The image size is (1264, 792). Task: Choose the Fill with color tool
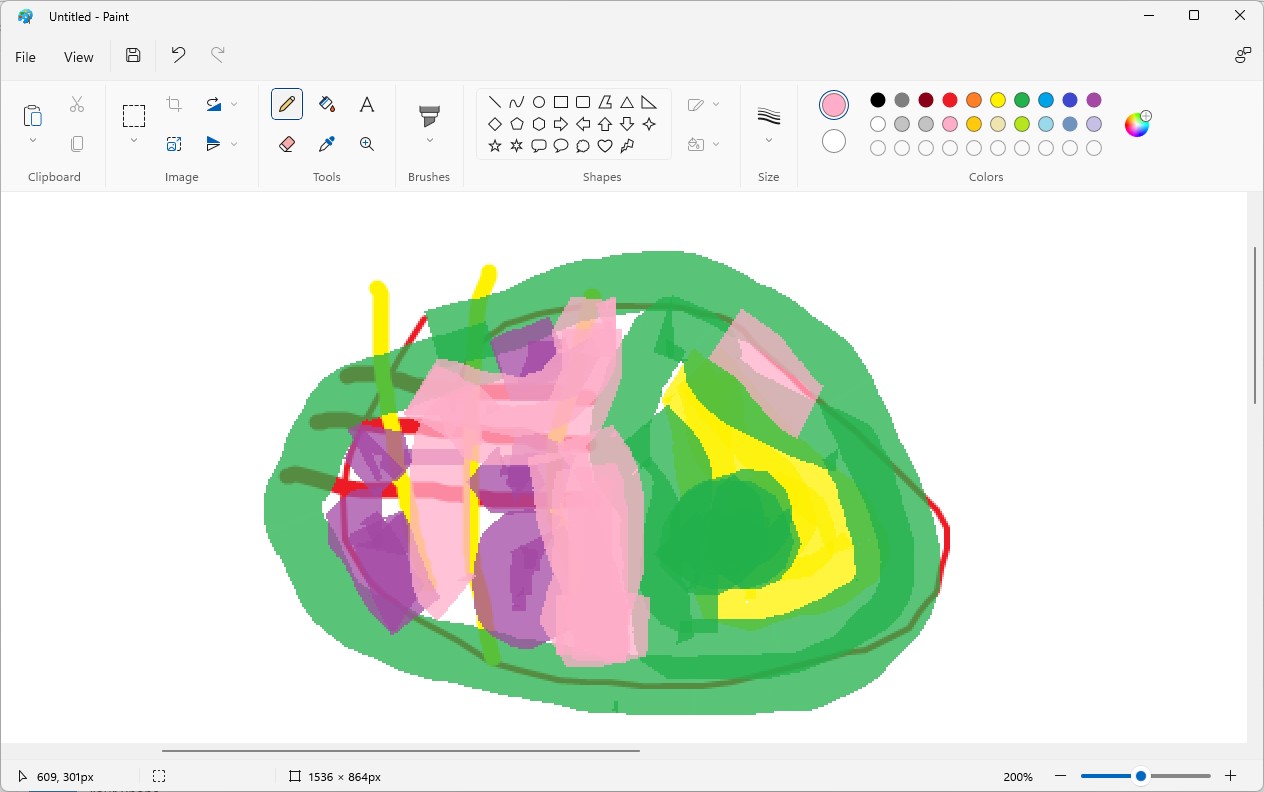(326, 103)
